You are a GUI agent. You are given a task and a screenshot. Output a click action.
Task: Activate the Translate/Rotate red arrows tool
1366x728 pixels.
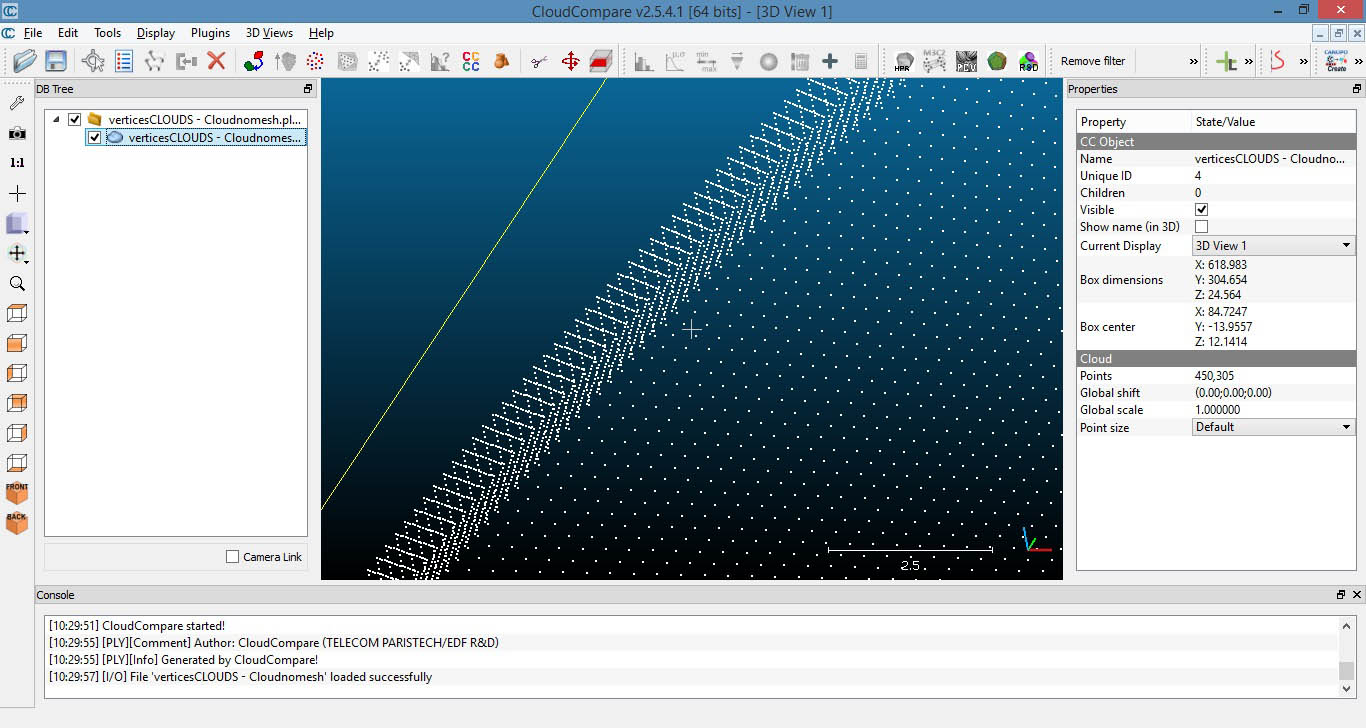tap(570, 61)
